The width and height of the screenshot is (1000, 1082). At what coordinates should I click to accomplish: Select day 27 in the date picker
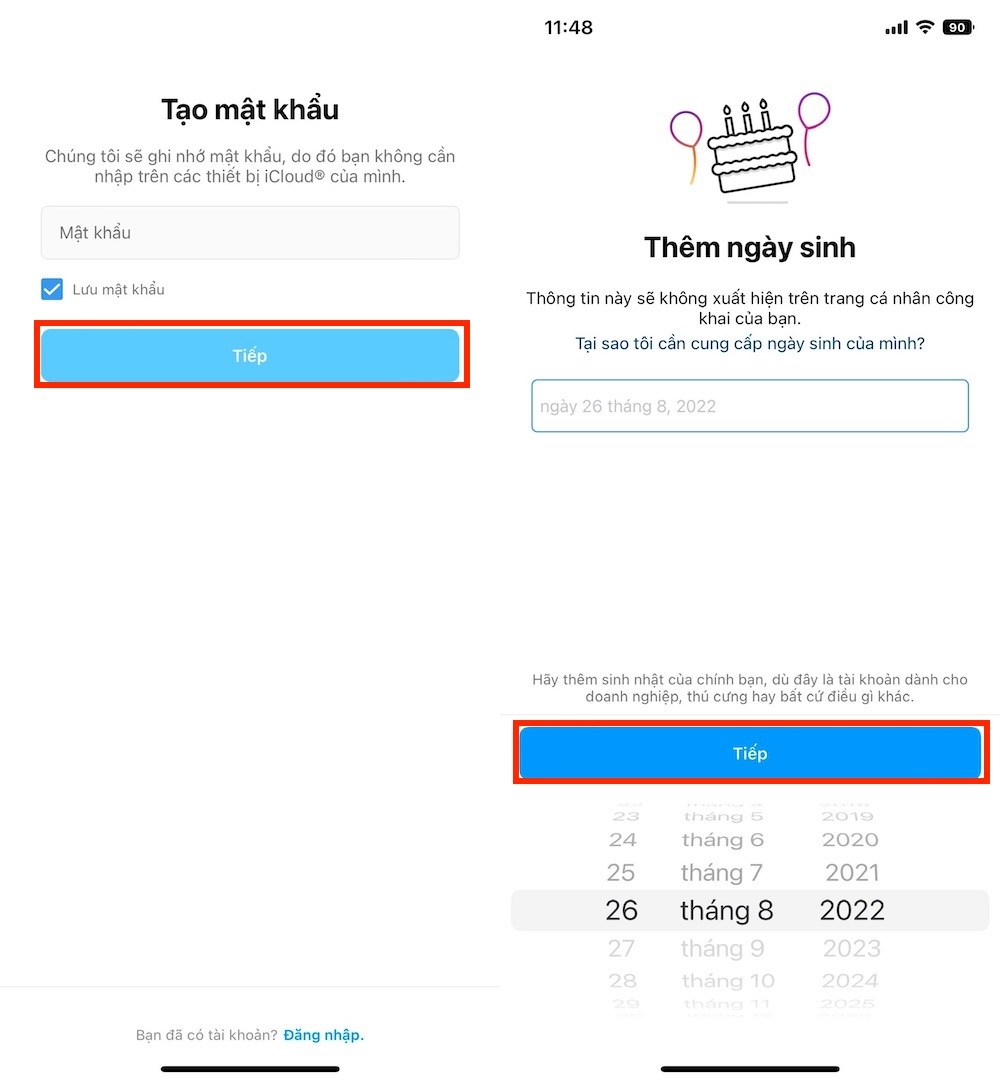pos(621,948)
